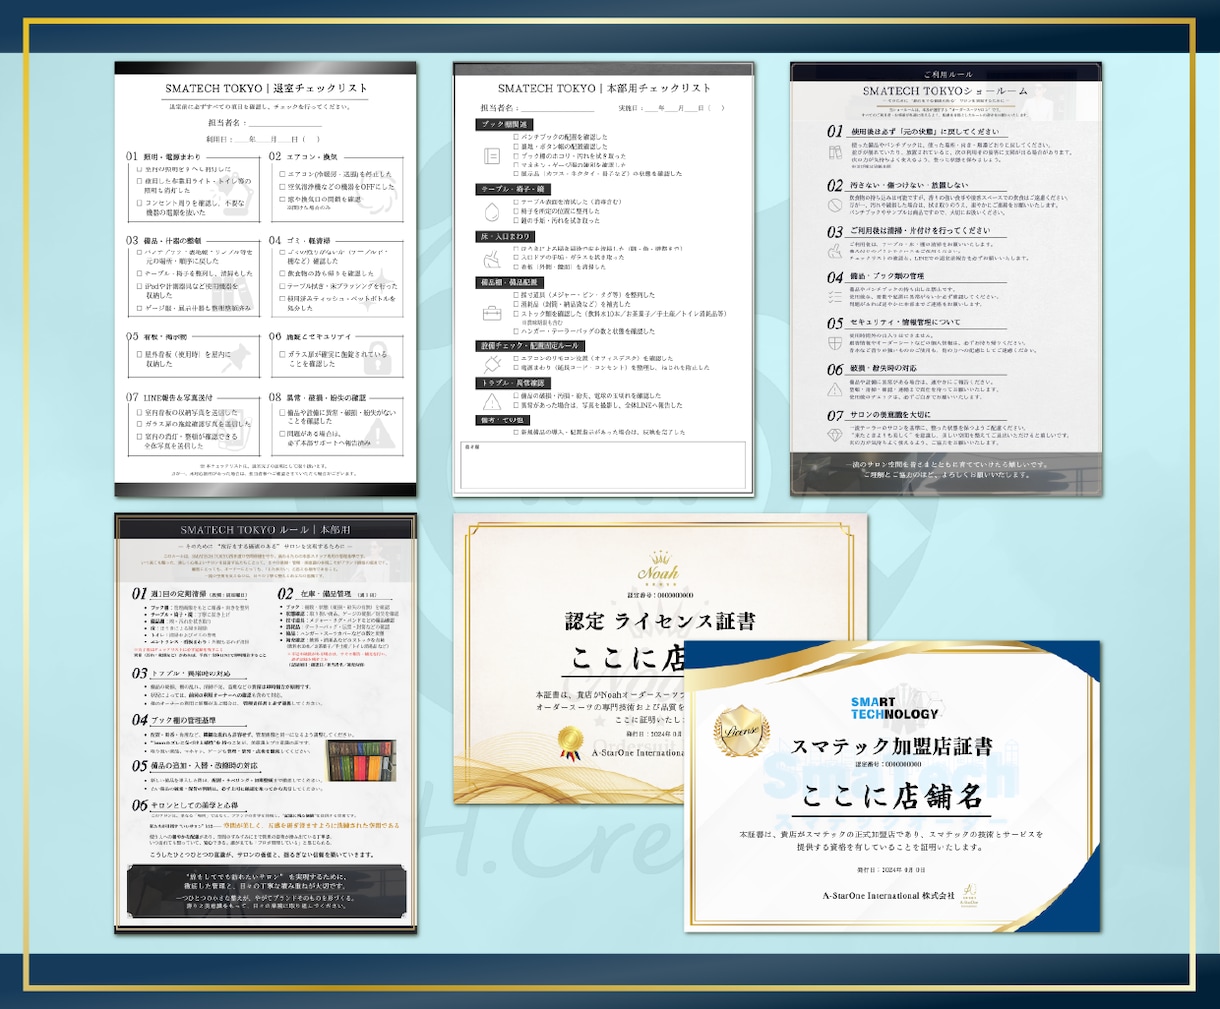Click the broom icon under 床・入口まわり
1220x1009 pixels.
tap(491, 259)
